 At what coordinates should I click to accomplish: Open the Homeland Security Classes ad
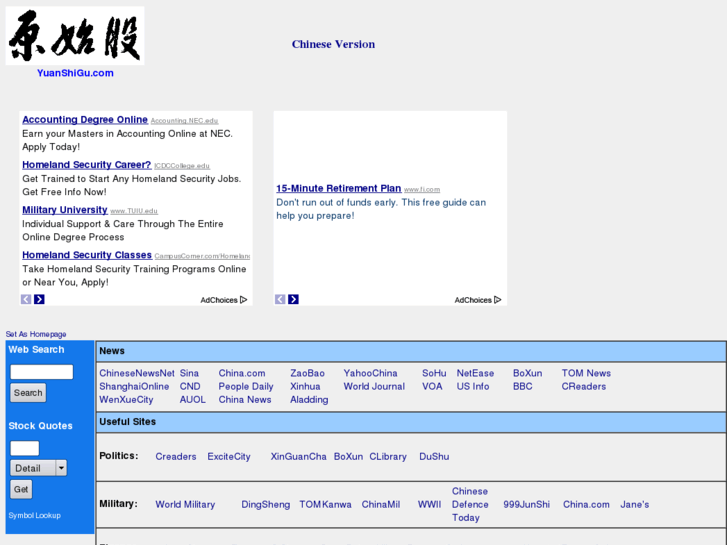pos(87,255)
